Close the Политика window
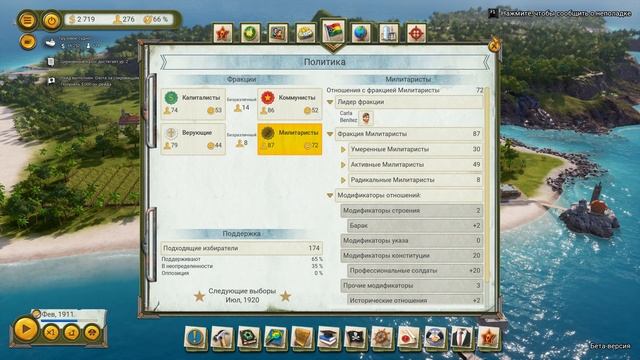Image resolution: width=640 pixels, height=360 pixels. pos(494,45)
